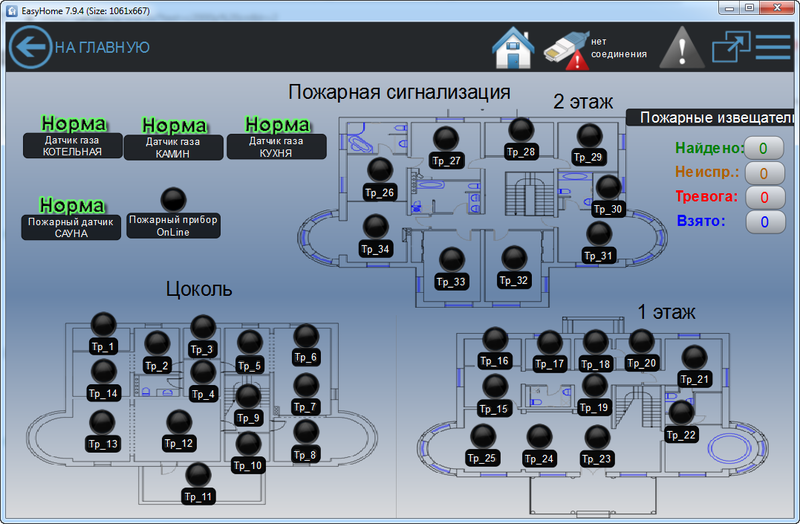This screenshot has width=800, height=524.
Task: Click the Неиспр. counter field
Action: click(x=764, y=173)
